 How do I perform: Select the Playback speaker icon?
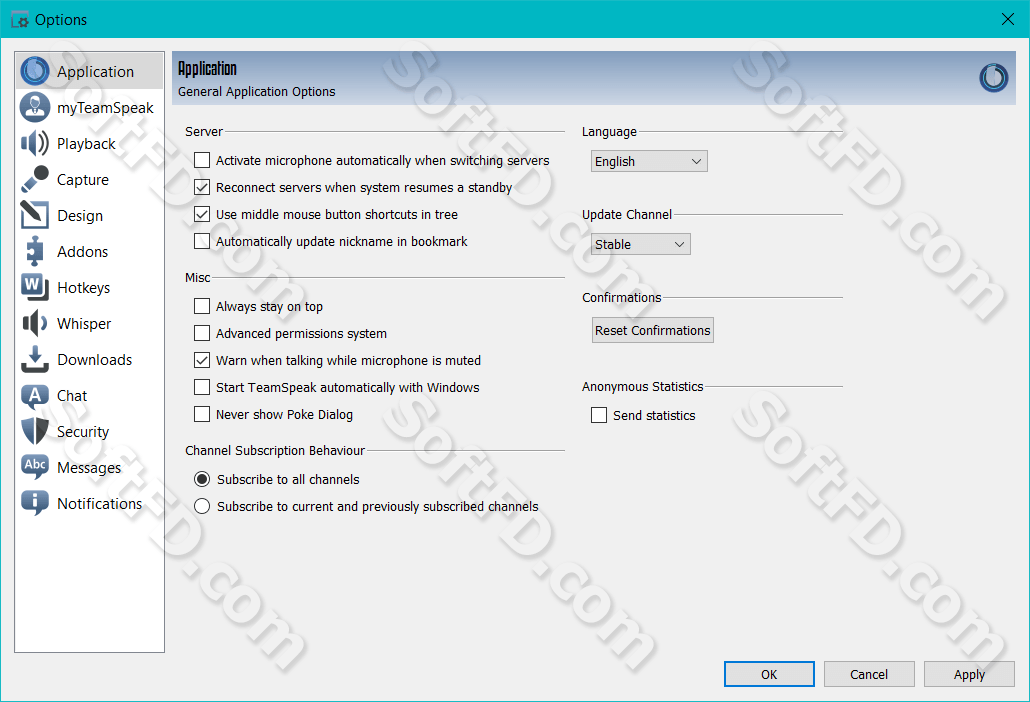[35, 143]
